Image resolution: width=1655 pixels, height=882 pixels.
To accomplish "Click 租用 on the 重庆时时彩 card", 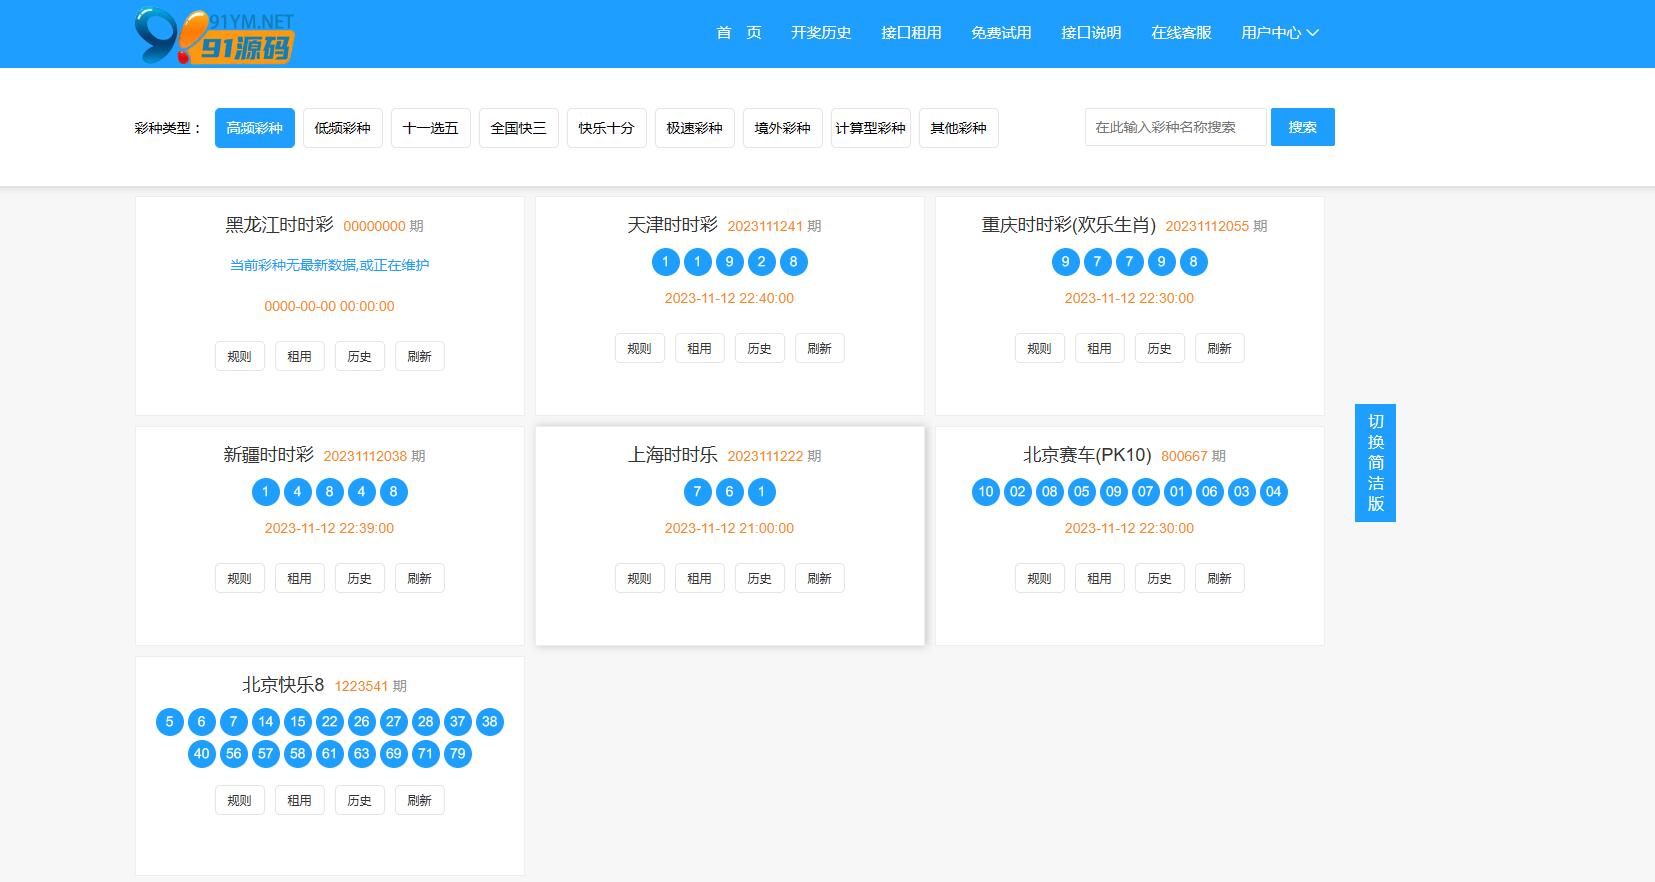I will (x=1100, y=348).
